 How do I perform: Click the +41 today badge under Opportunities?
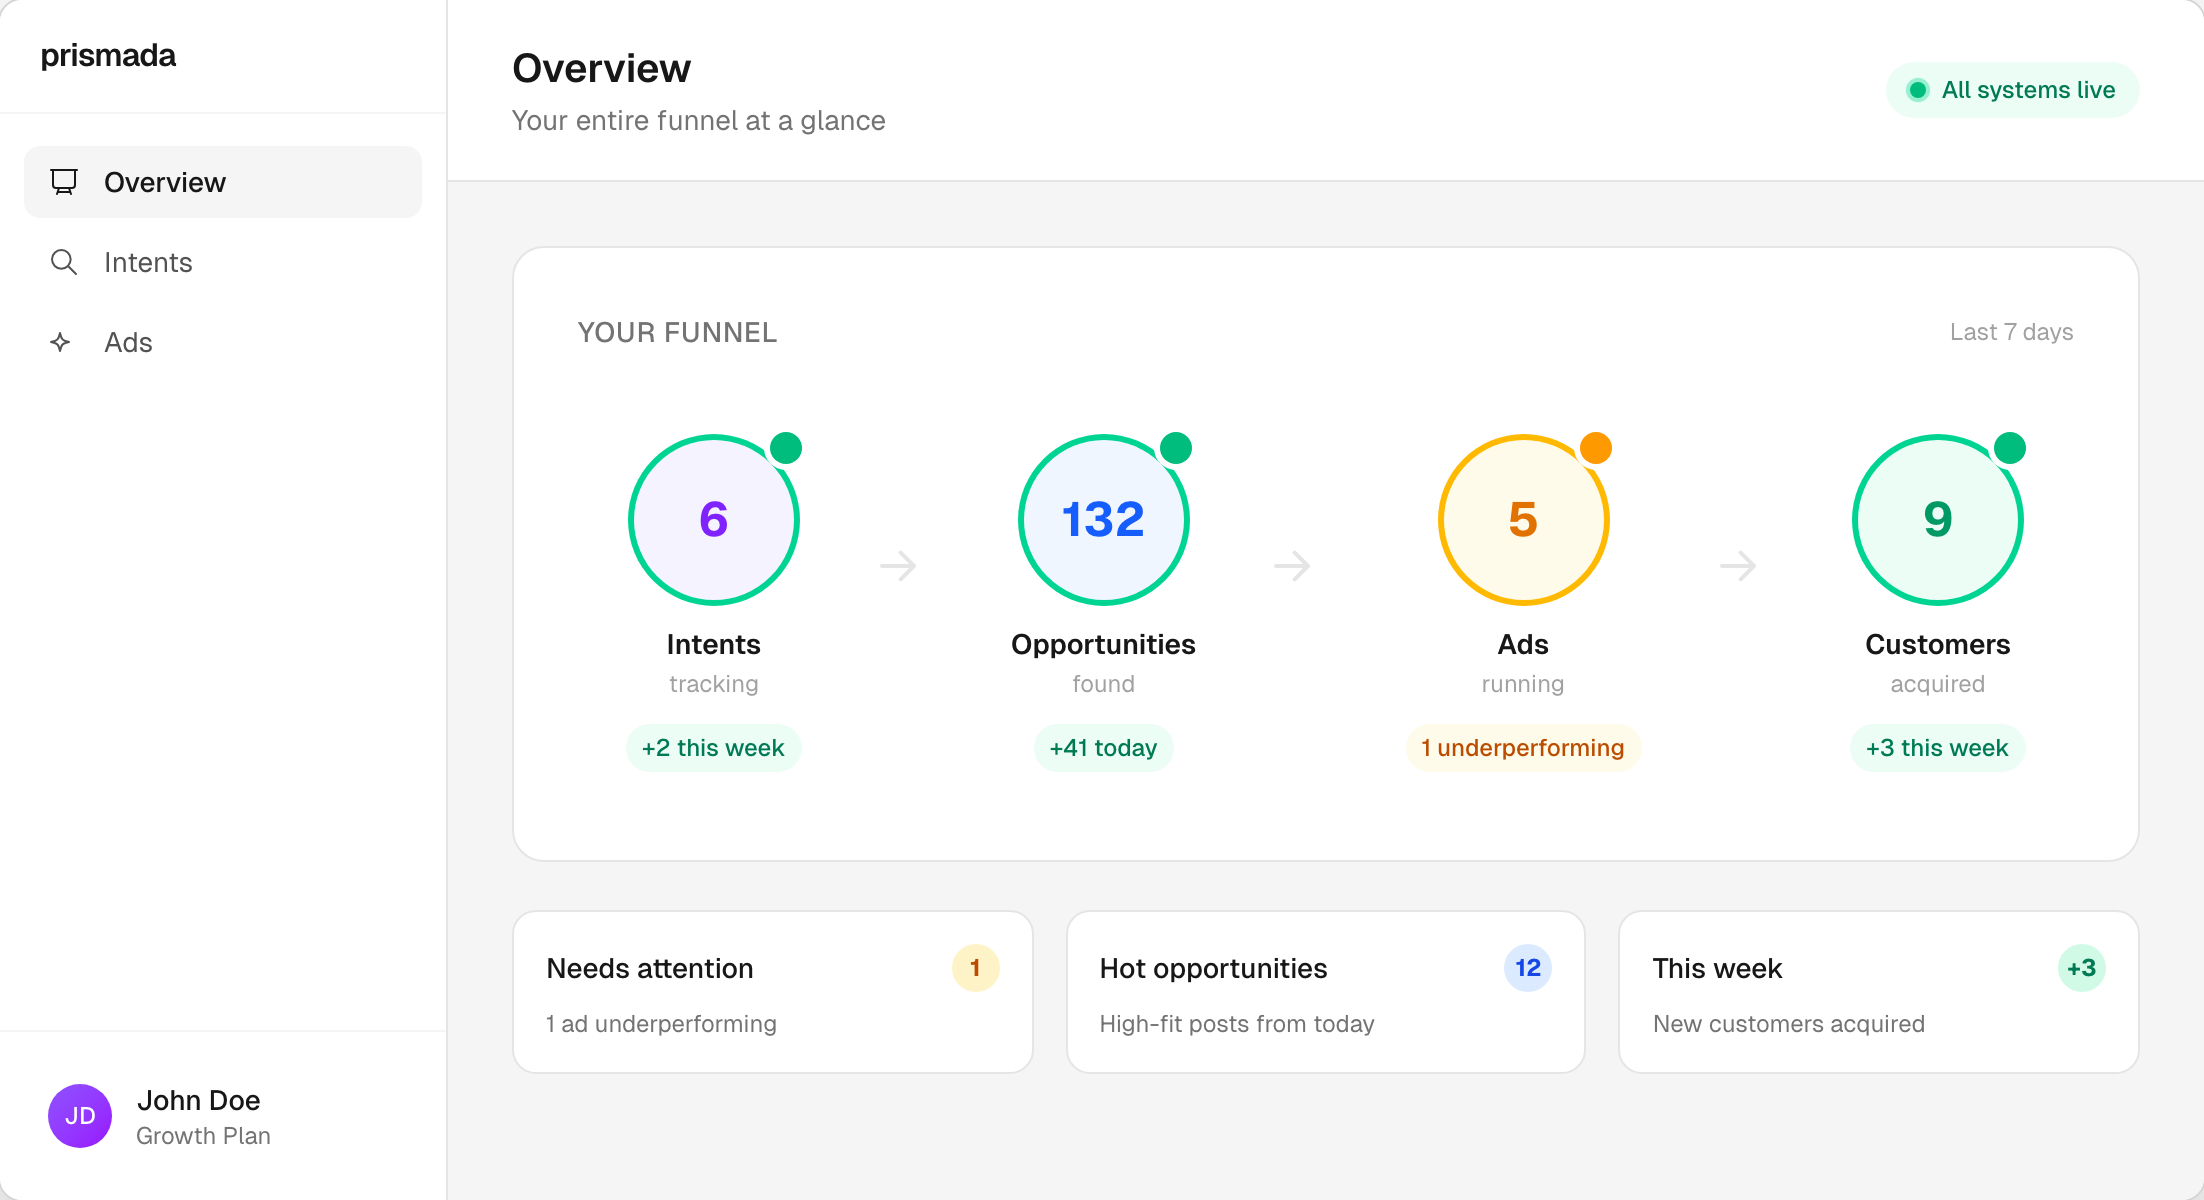[1103, 747]
